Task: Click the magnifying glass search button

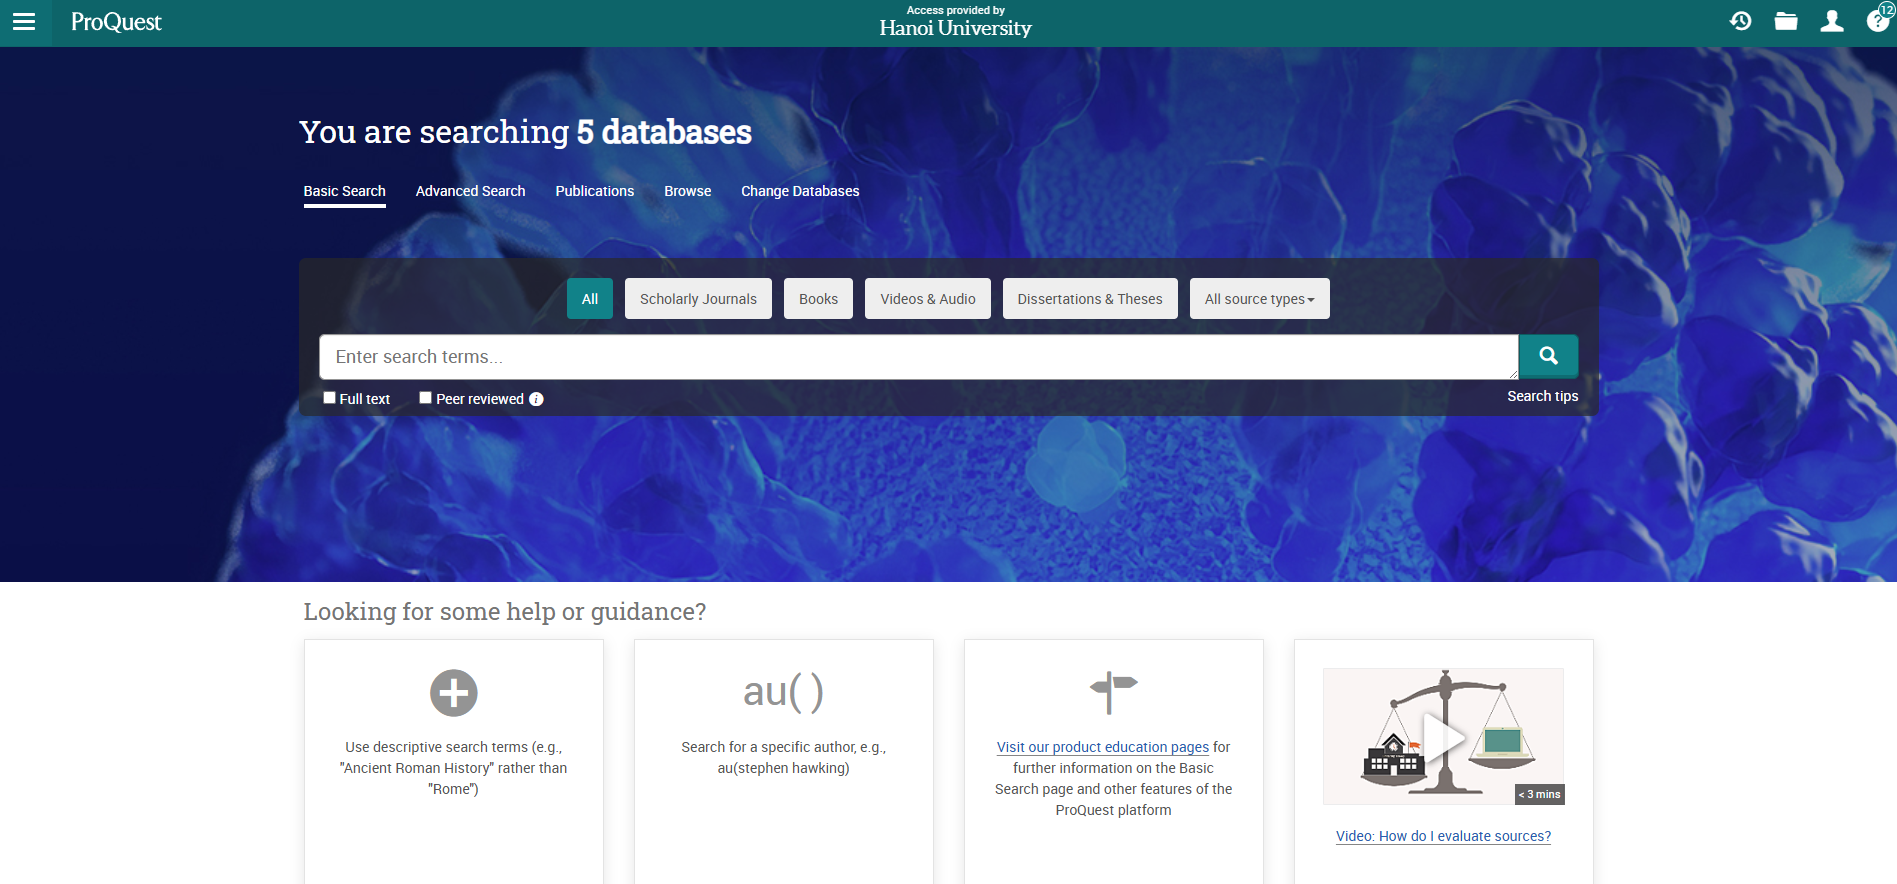Action: coord(1548,356)
